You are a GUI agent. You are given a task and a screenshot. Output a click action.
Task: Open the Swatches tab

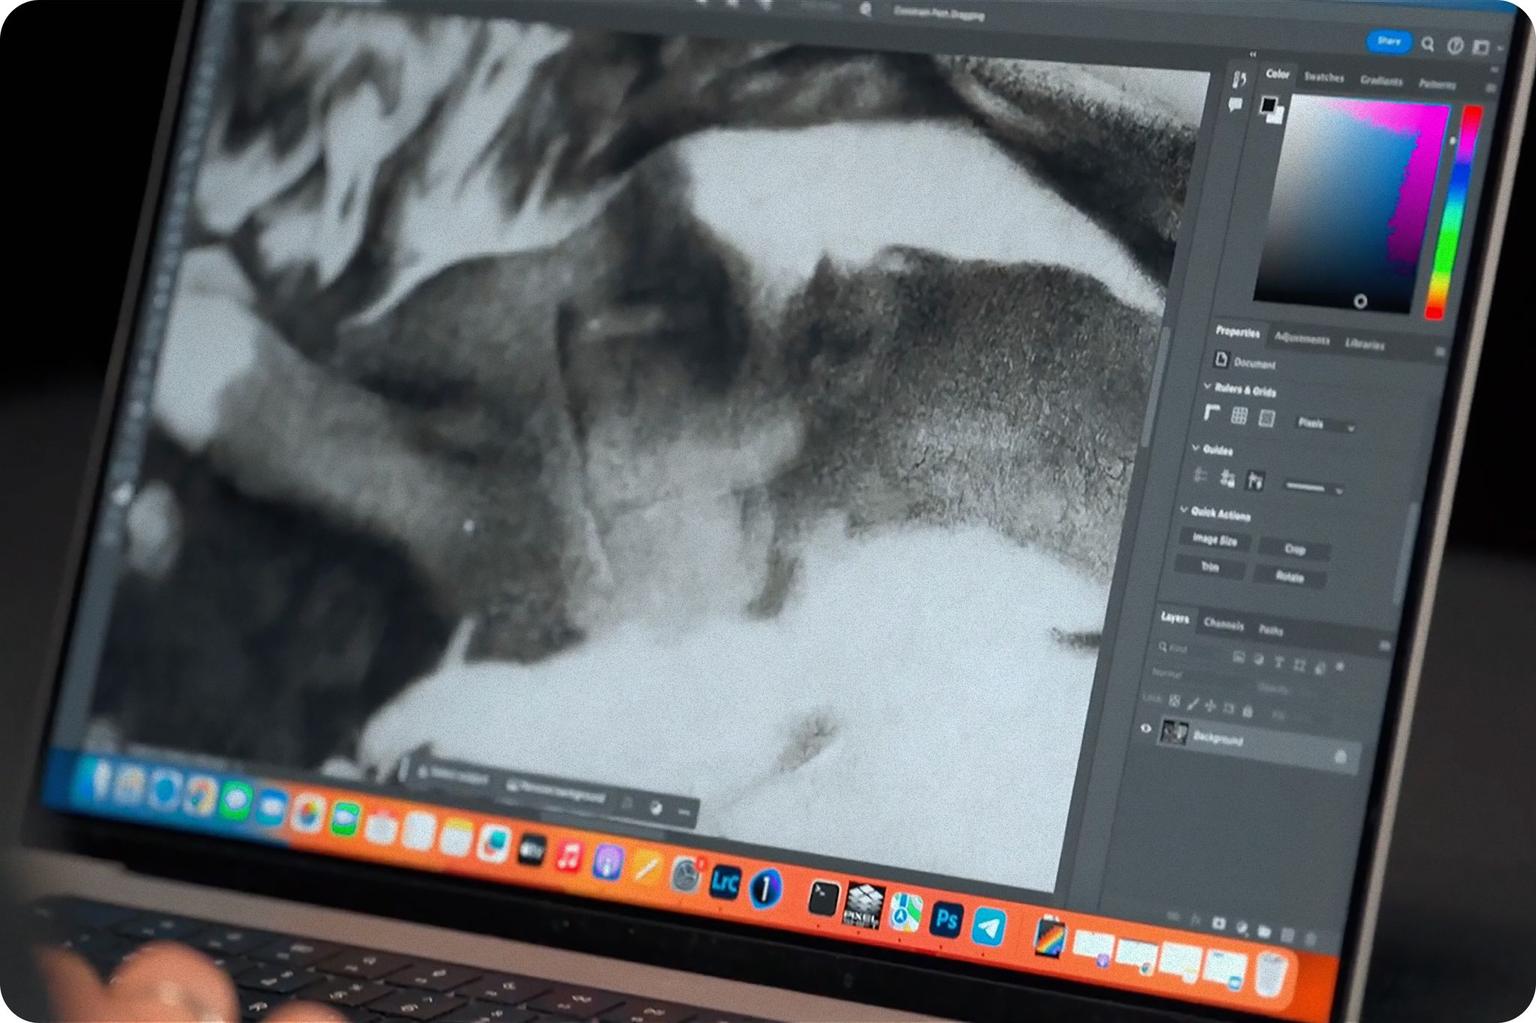pyautogui.click(x=1324, y=77)
